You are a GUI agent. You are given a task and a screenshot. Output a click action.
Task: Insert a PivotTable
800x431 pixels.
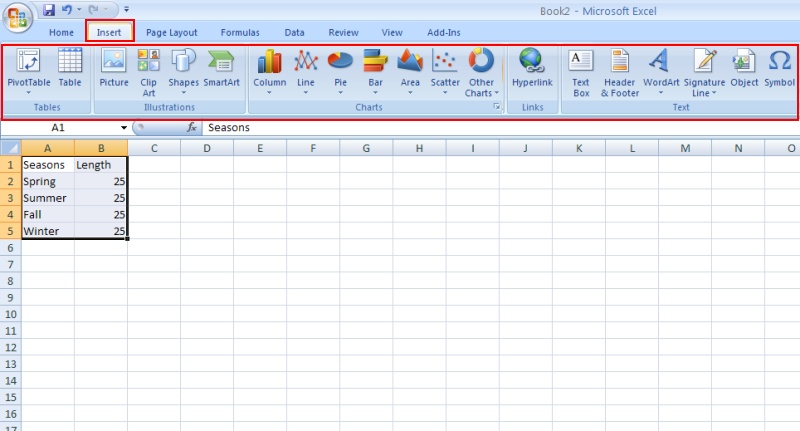pyautogui.click(x=29, y=72)
